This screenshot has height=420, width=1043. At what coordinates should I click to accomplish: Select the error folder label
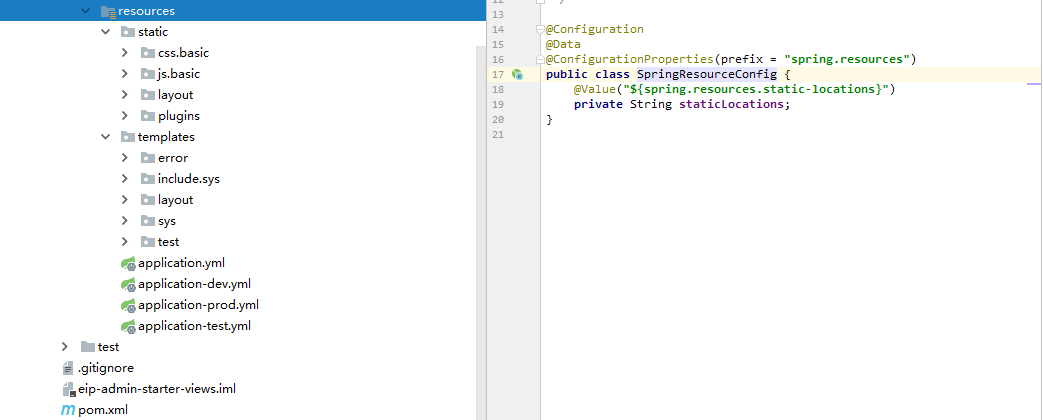pos(173,158)
